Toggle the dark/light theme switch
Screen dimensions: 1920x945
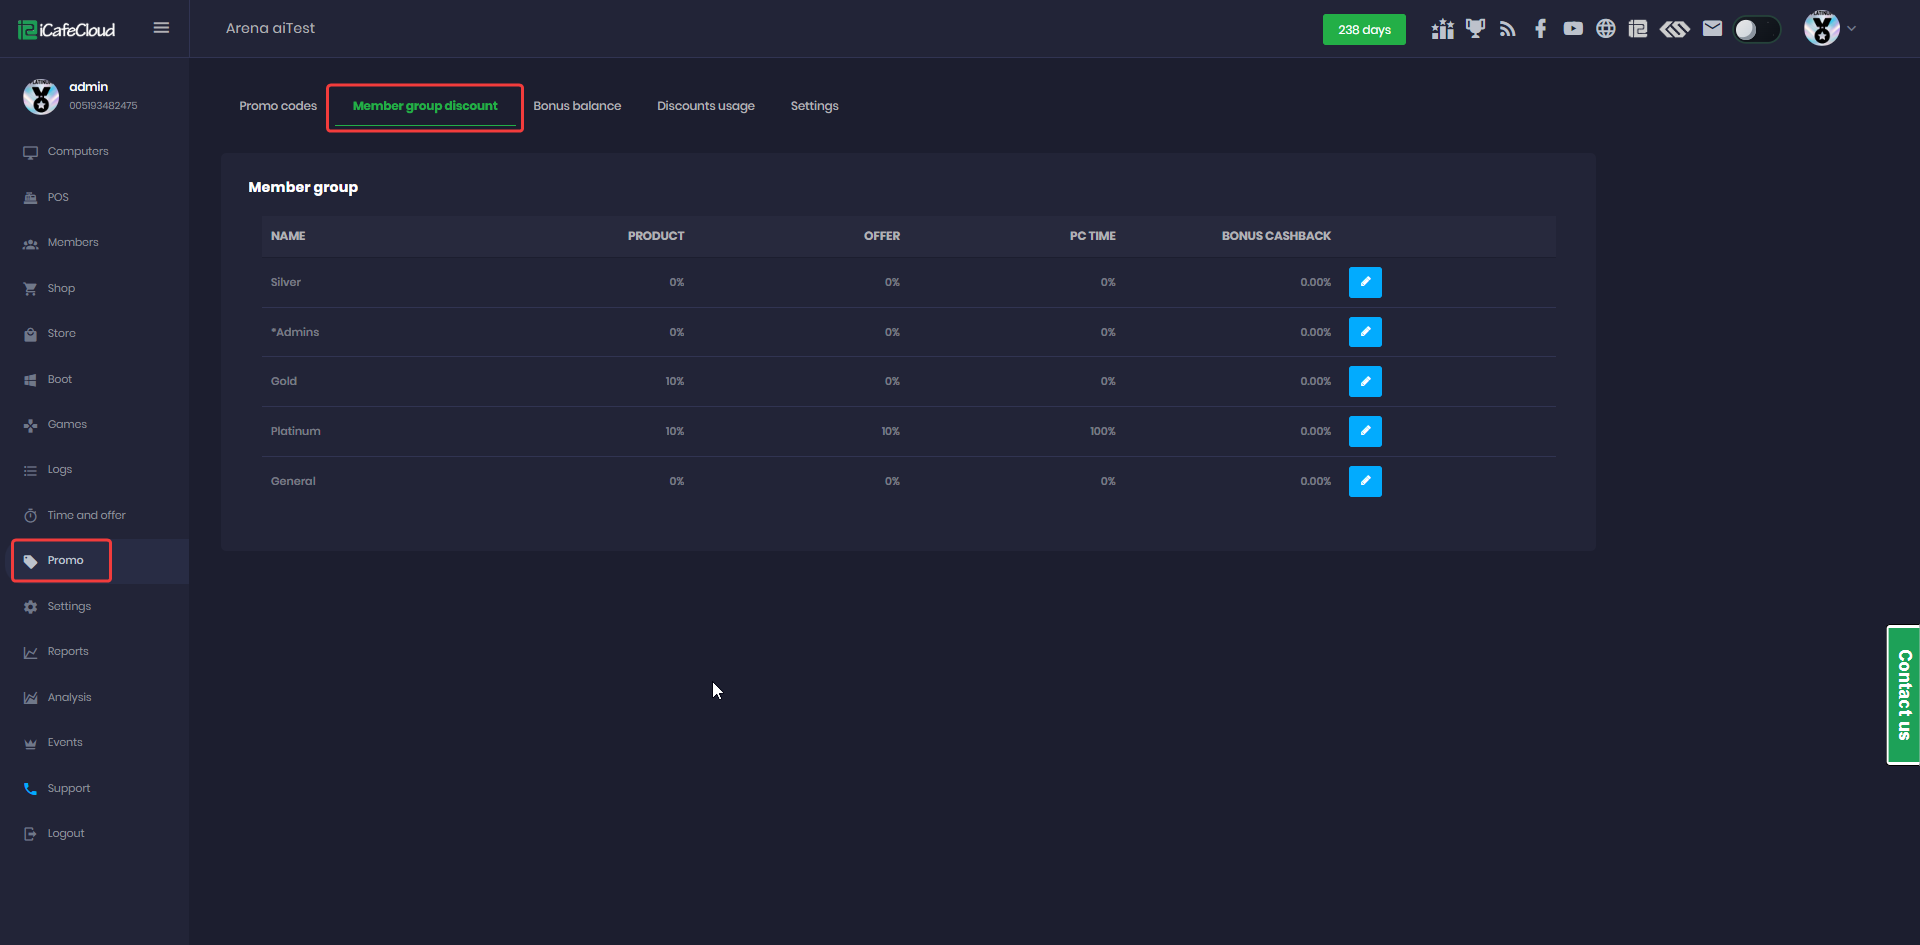(x=1756, y=30)
